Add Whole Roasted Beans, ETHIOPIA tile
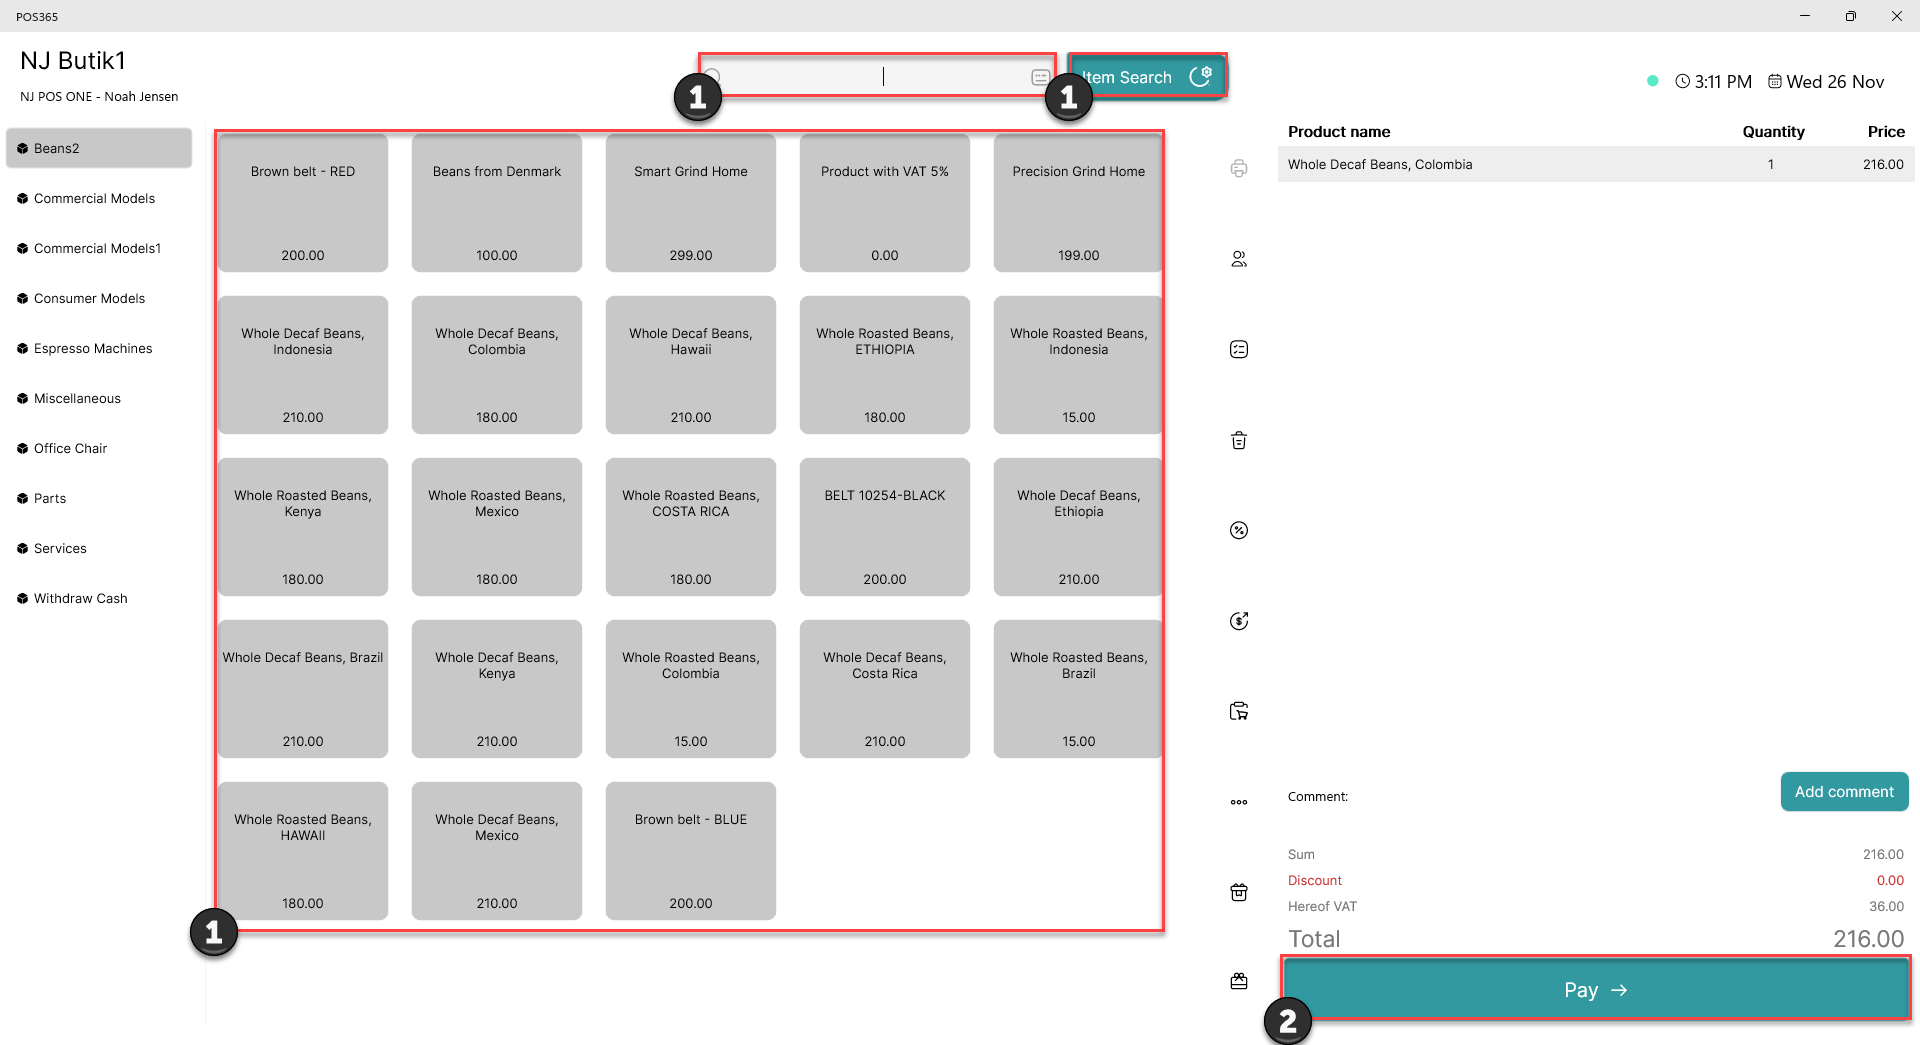The height and width of the screenshot is (1045, 1920). pos(885,365)
